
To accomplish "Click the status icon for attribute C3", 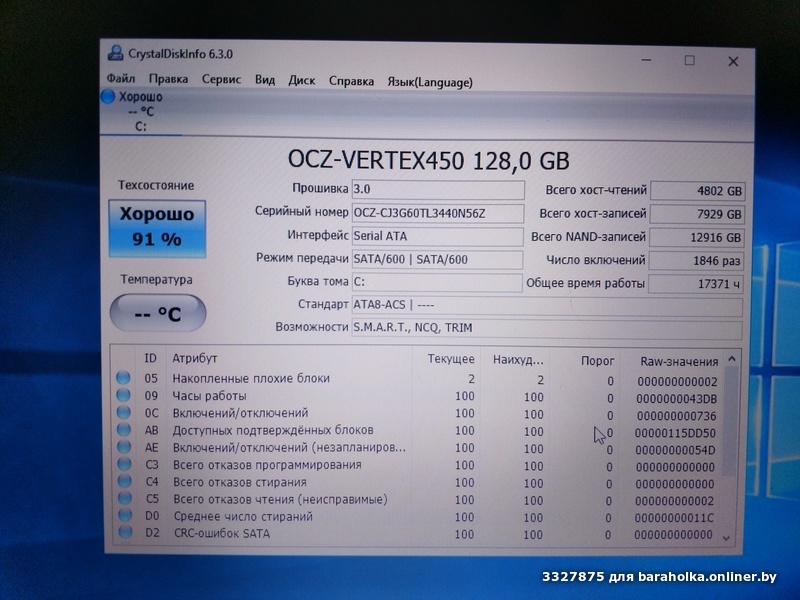I will [124, 464].
